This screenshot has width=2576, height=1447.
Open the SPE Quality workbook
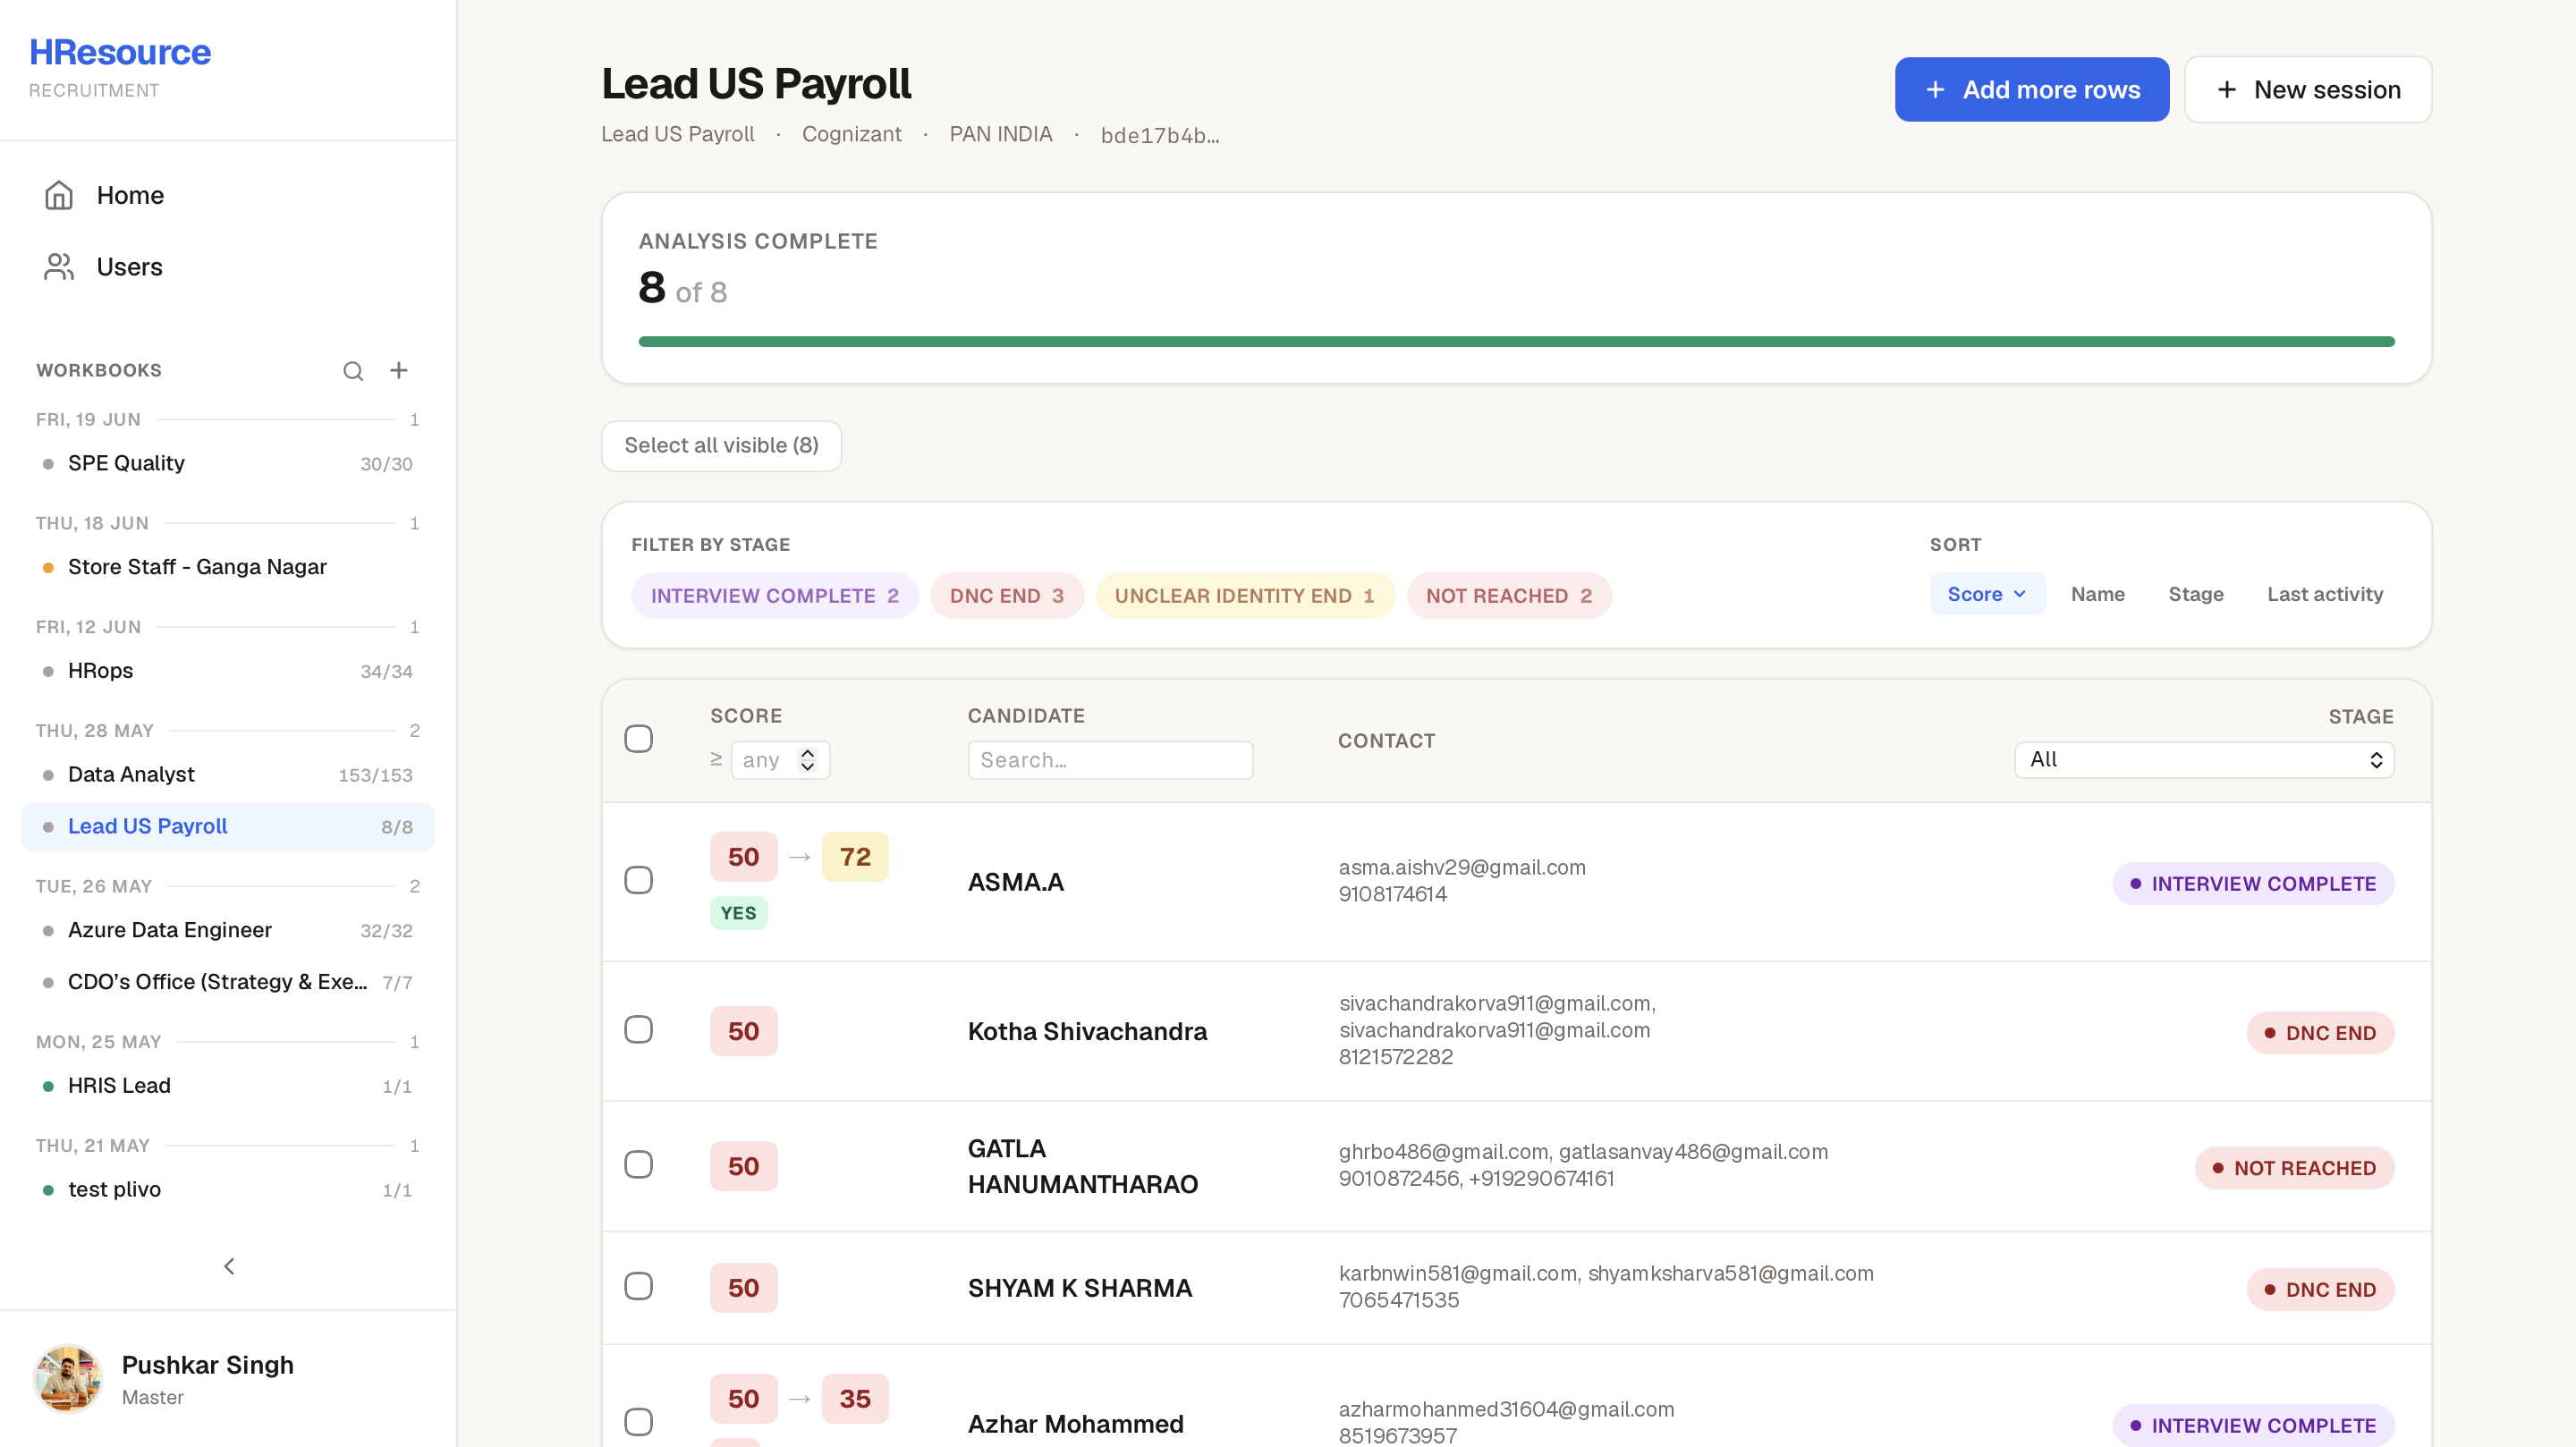pos(228,464)
